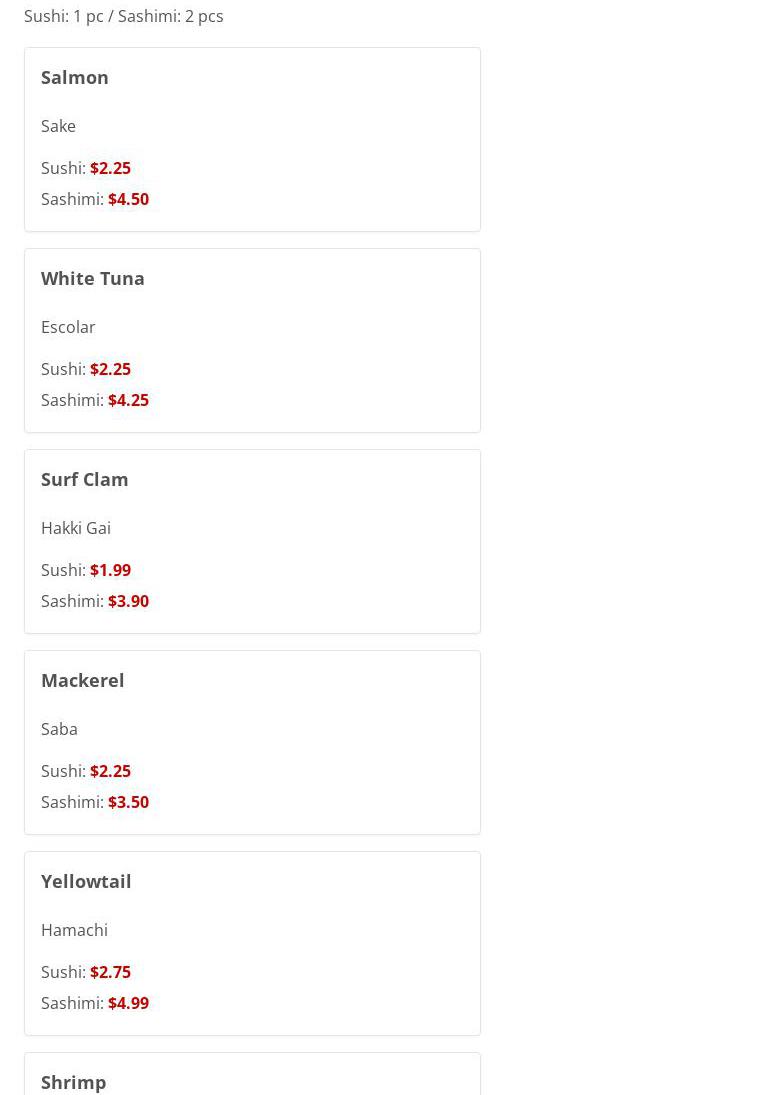
Task: Pick Mackerel sashimi price $3.50
Action: (128, 802)
